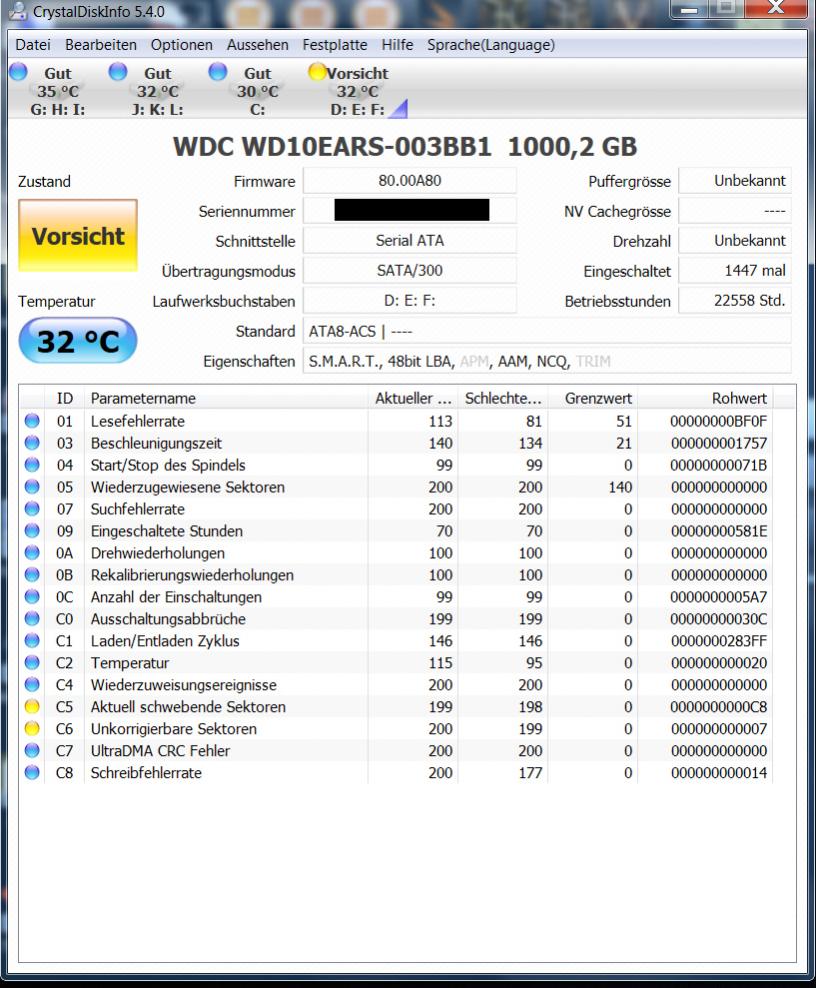The height and width of the screenshot is (988, 816).
Task: Click the Rohwert column header
Action: pos(705,398)
